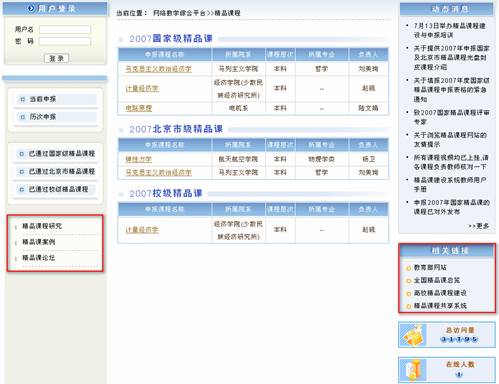Click the 杨卫 cell
Image resolution: width=499 pixels, height=384 pixels.
click(x=368, y=159)
